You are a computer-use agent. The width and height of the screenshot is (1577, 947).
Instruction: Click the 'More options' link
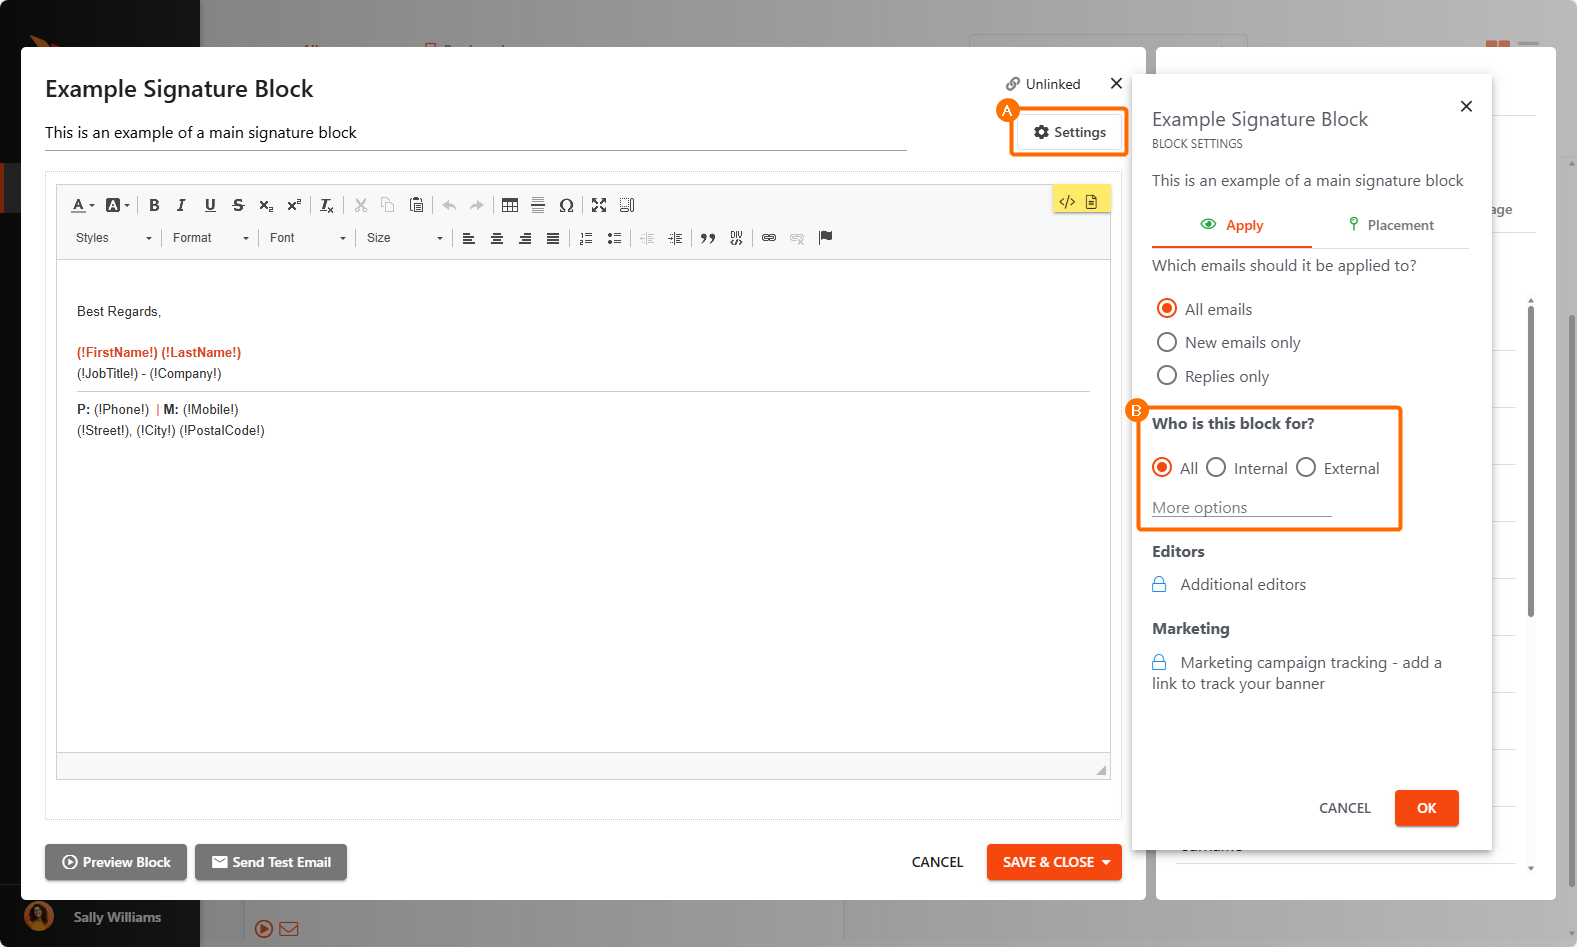(1199, 508)
